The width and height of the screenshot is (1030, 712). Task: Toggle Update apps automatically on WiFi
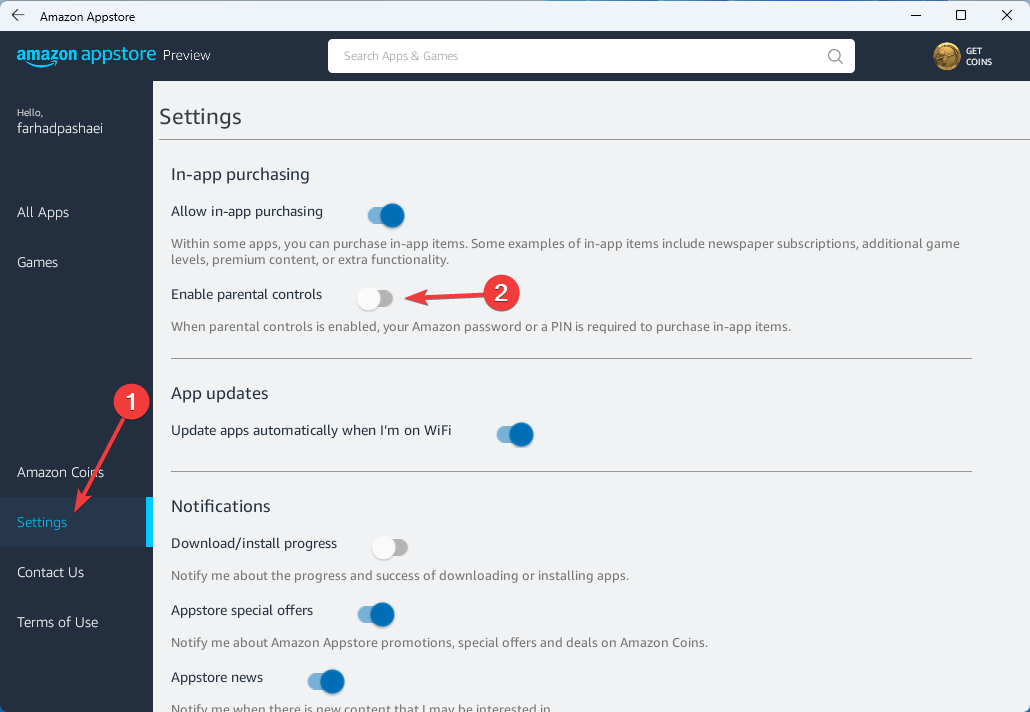[x=515, y=435]
